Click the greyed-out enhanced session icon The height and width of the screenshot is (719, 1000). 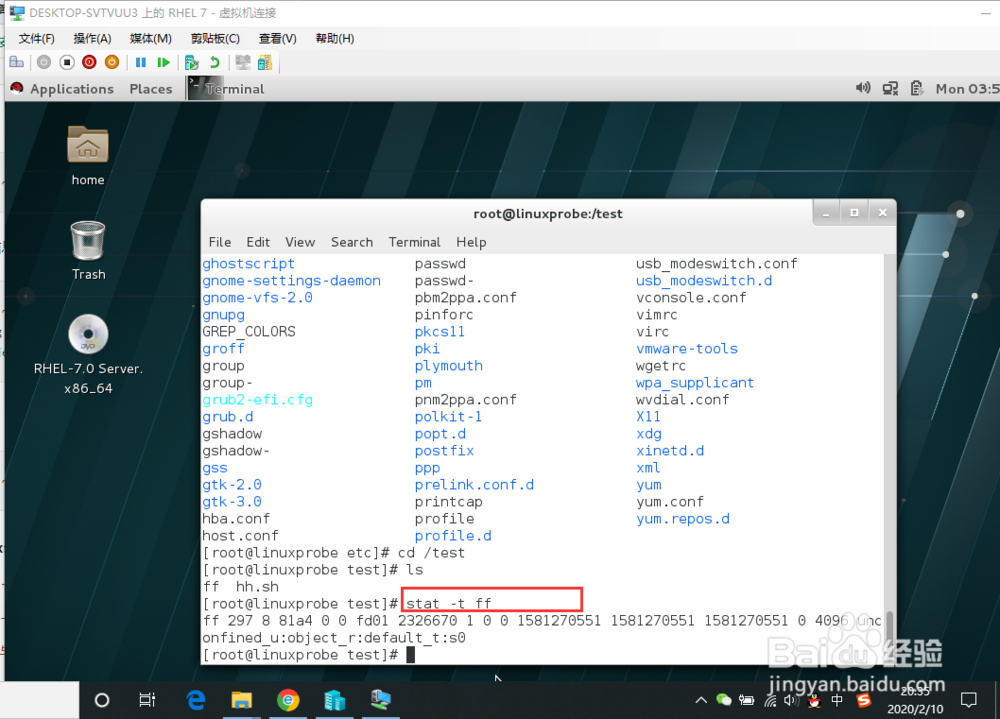(x=242, y=62)
